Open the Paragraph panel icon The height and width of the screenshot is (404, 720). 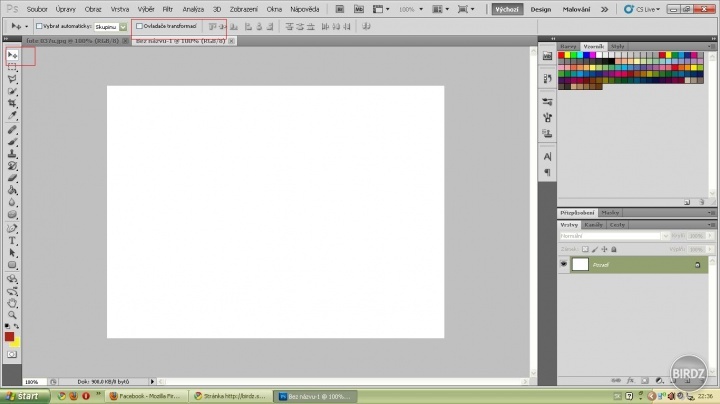547,173
